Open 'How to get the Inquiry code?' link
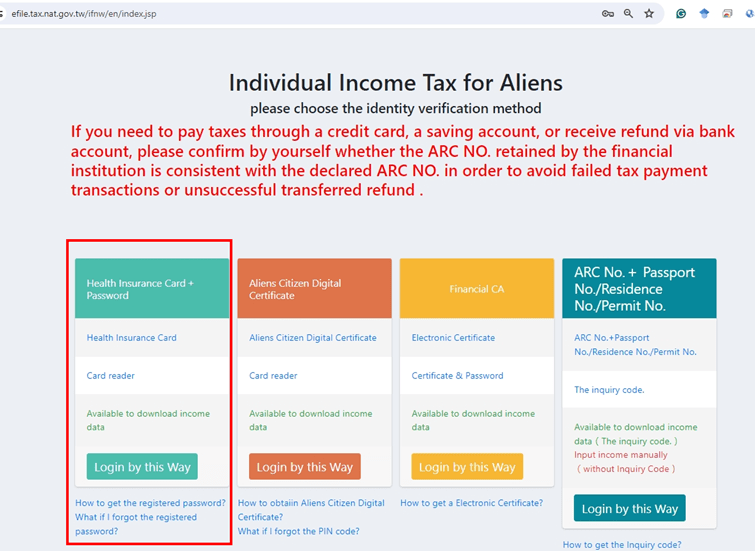The image size is (755, 551). (622, 545)
